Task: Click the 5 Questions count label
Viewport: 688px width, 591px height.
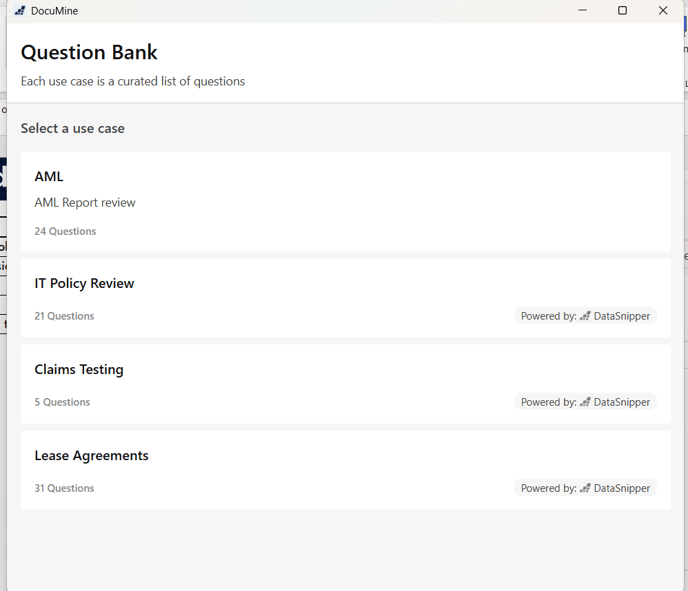Action: pyautogui.click(x=62, y=402)
